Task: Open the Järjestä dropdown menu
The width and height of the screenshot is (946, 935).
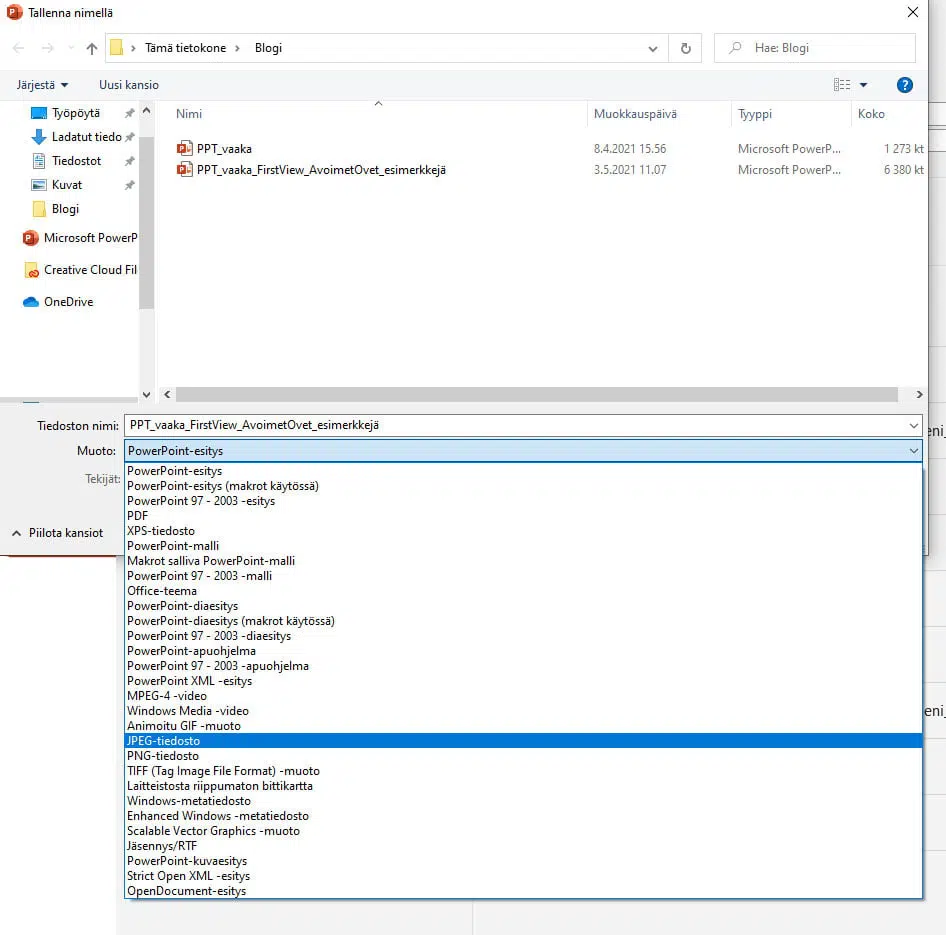Action: tap(42, 85)
